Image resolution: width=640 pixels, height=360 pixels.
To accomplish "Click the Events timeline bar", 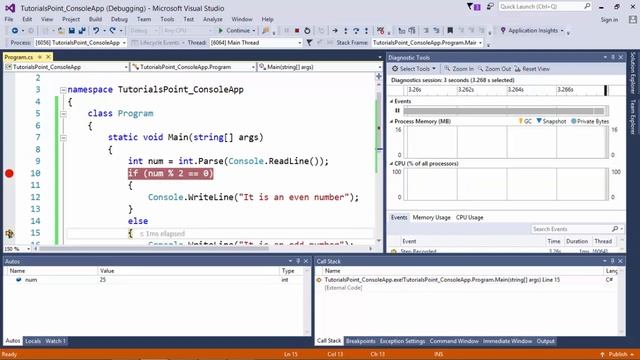I will tap(506, 111).
